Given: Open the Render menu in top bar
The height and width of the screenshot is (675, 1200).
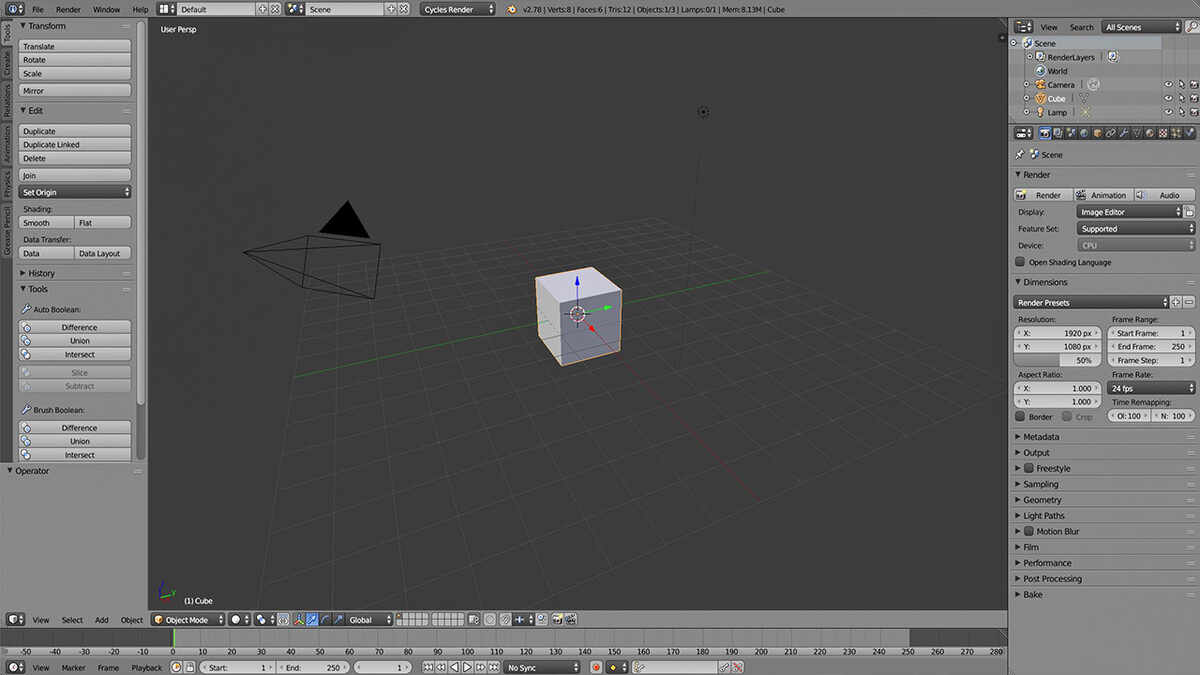Looking at the screenshot, I should (68, 9).
